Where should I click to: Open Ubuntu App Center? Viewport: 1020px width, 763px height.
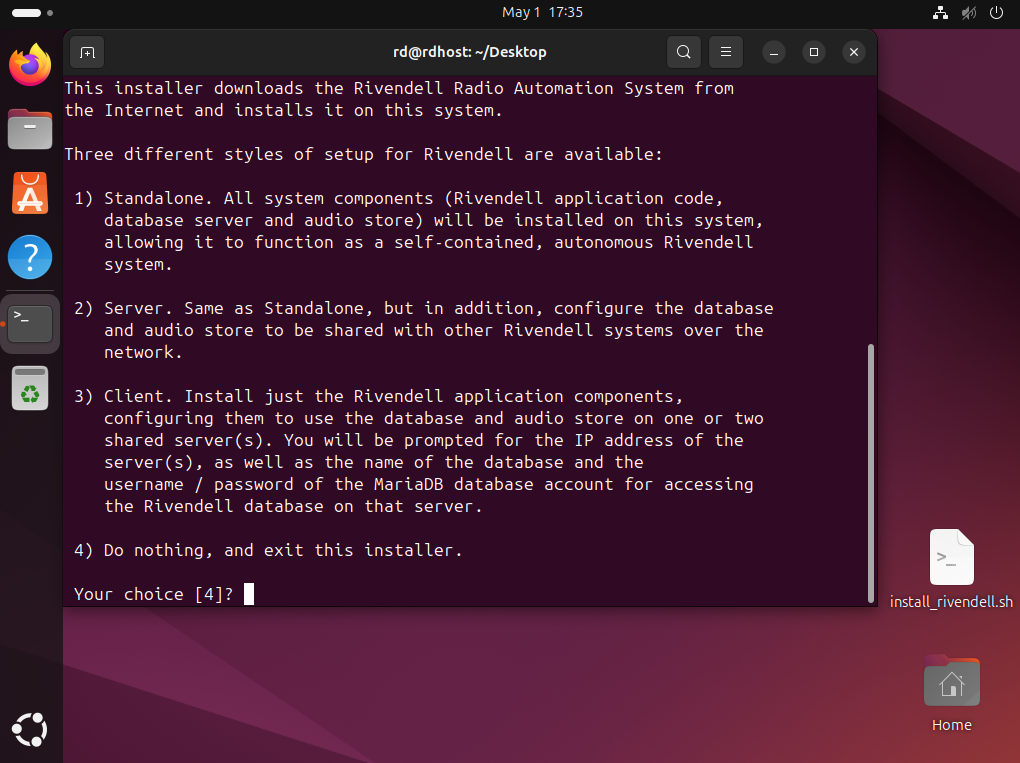coord(30,193)
